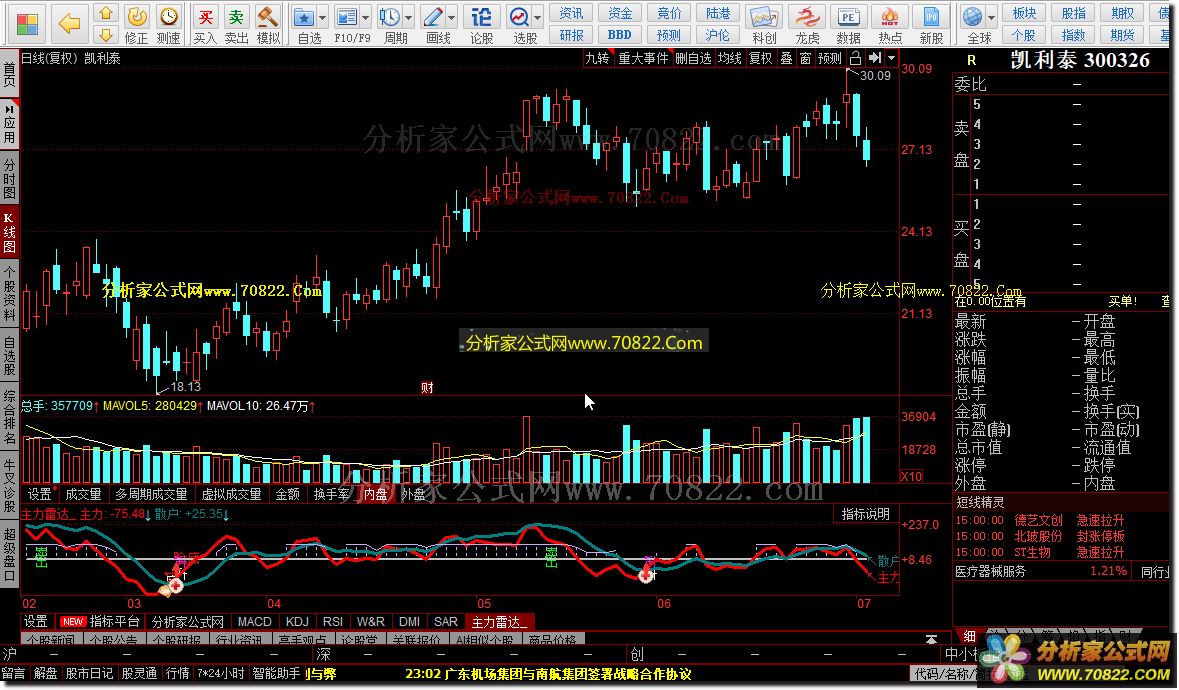This screenshot has width=1179, height=690.
Task: Open the 热点 HOT flame icon
Action: 890,17
